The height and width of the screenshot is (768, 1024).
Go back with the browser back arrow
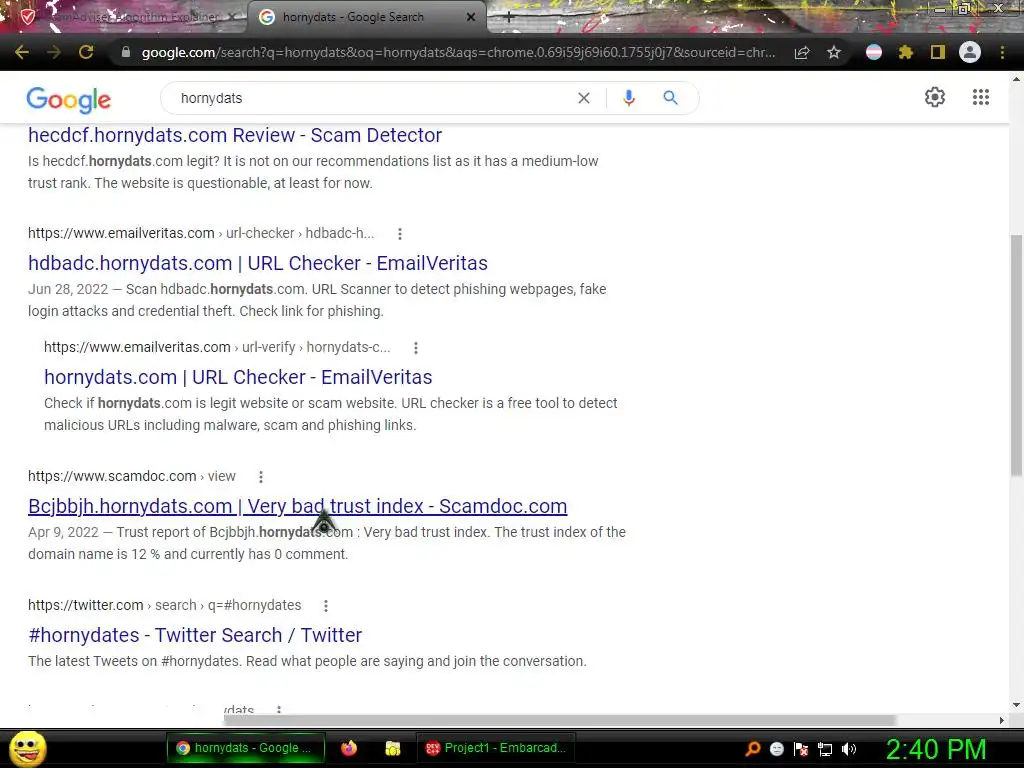(22, 52)
